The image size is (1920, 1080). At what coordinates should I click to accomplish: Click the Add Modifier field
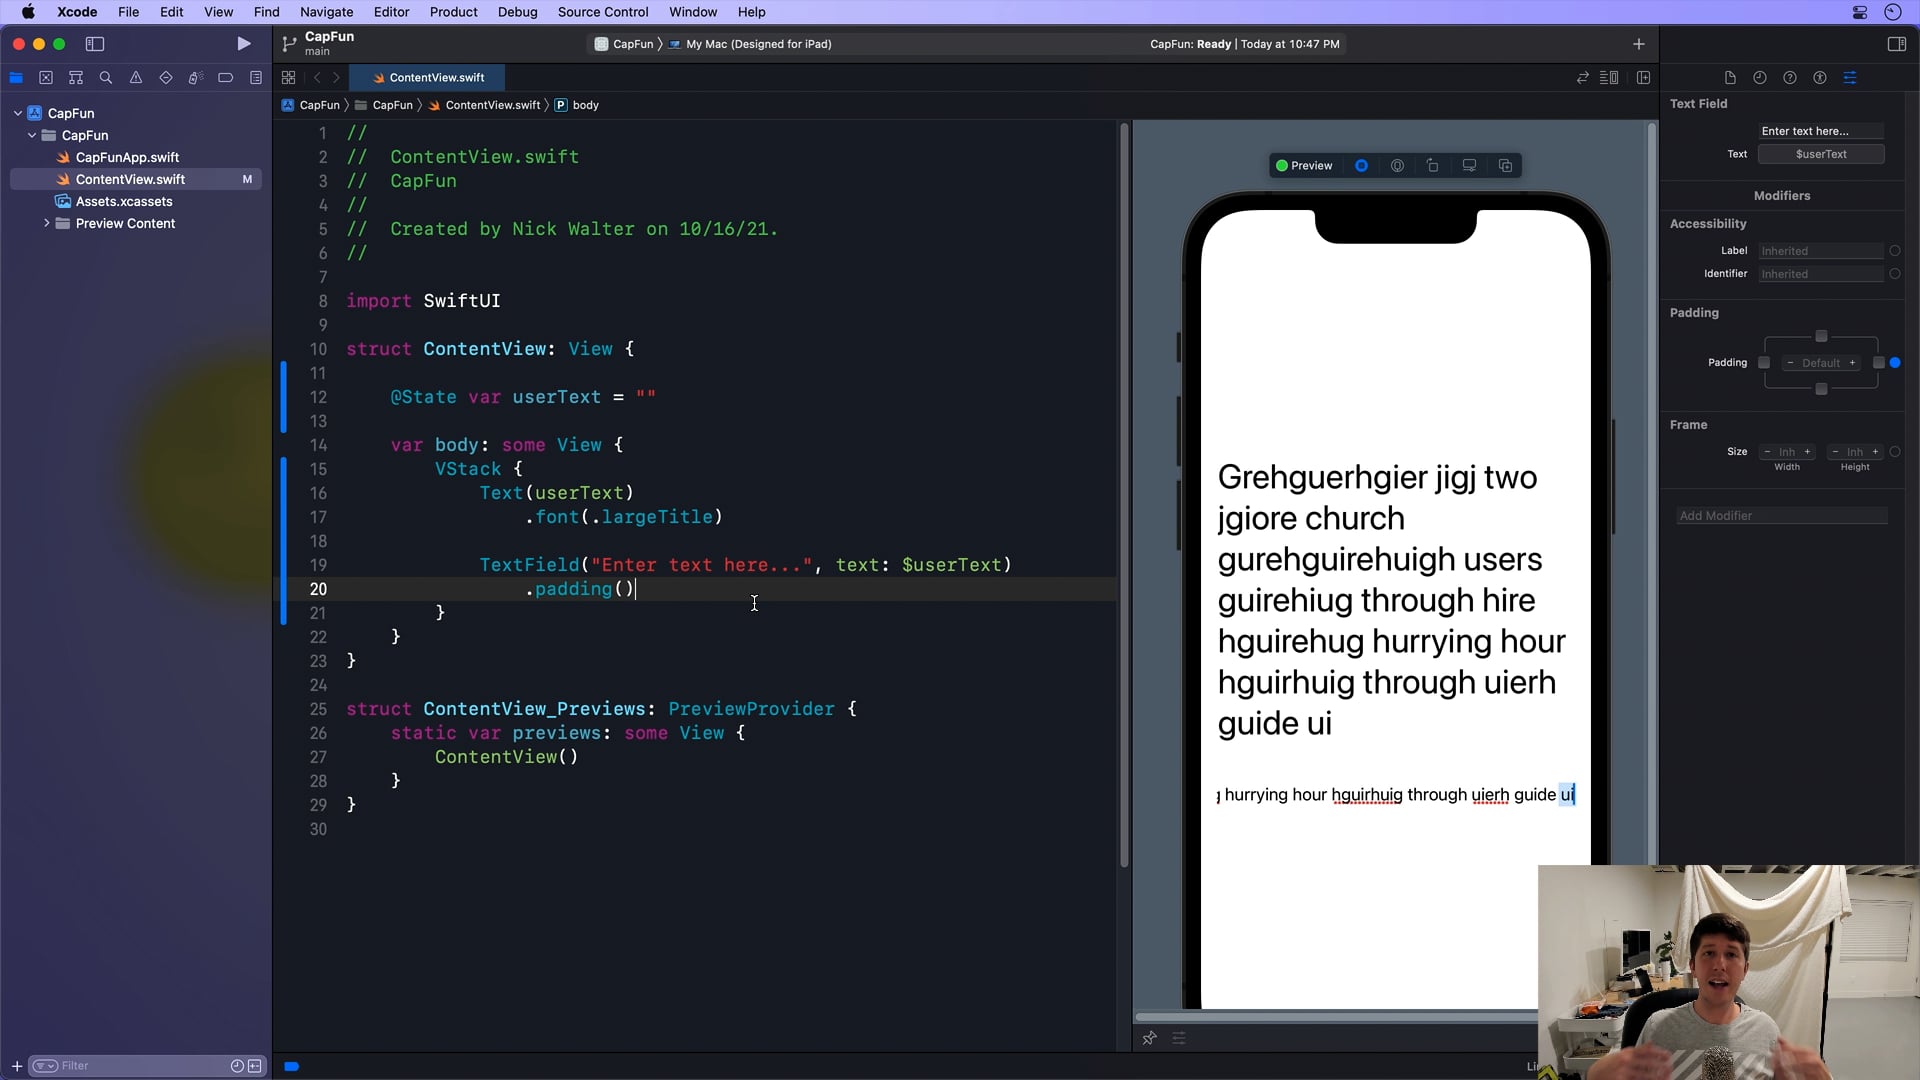click(x=1782, y=516)
